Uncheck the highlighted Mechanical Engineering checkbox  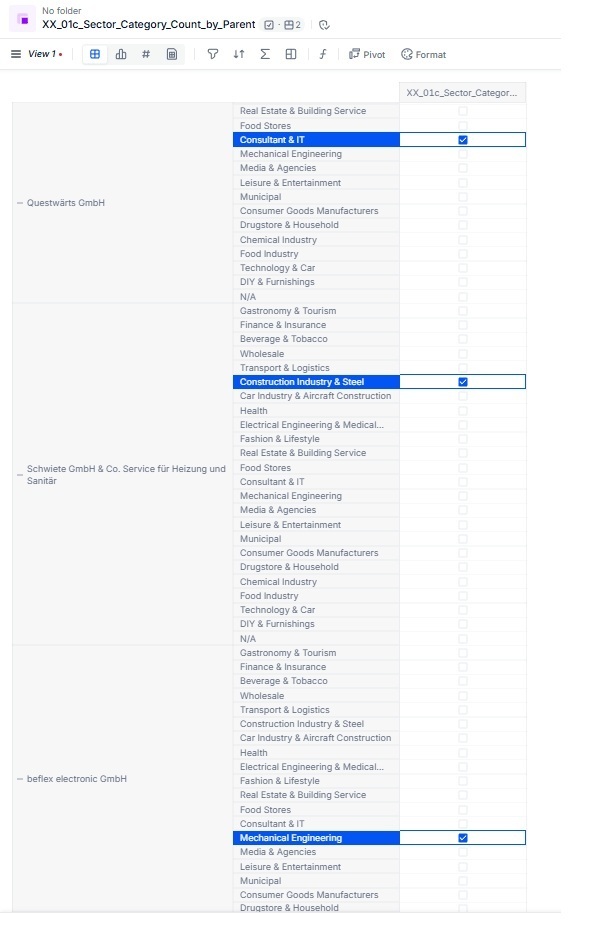(463, 838)
